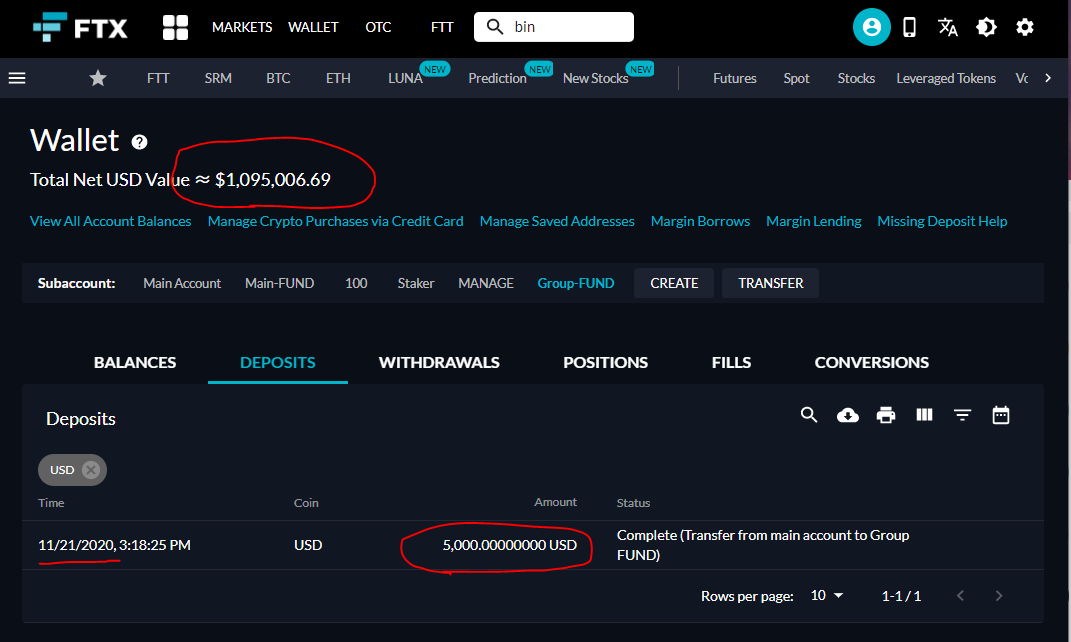The height and width of the screenshot is (642, 1071).
Task: Open the FTT top menu item
Action: (442, 27)
